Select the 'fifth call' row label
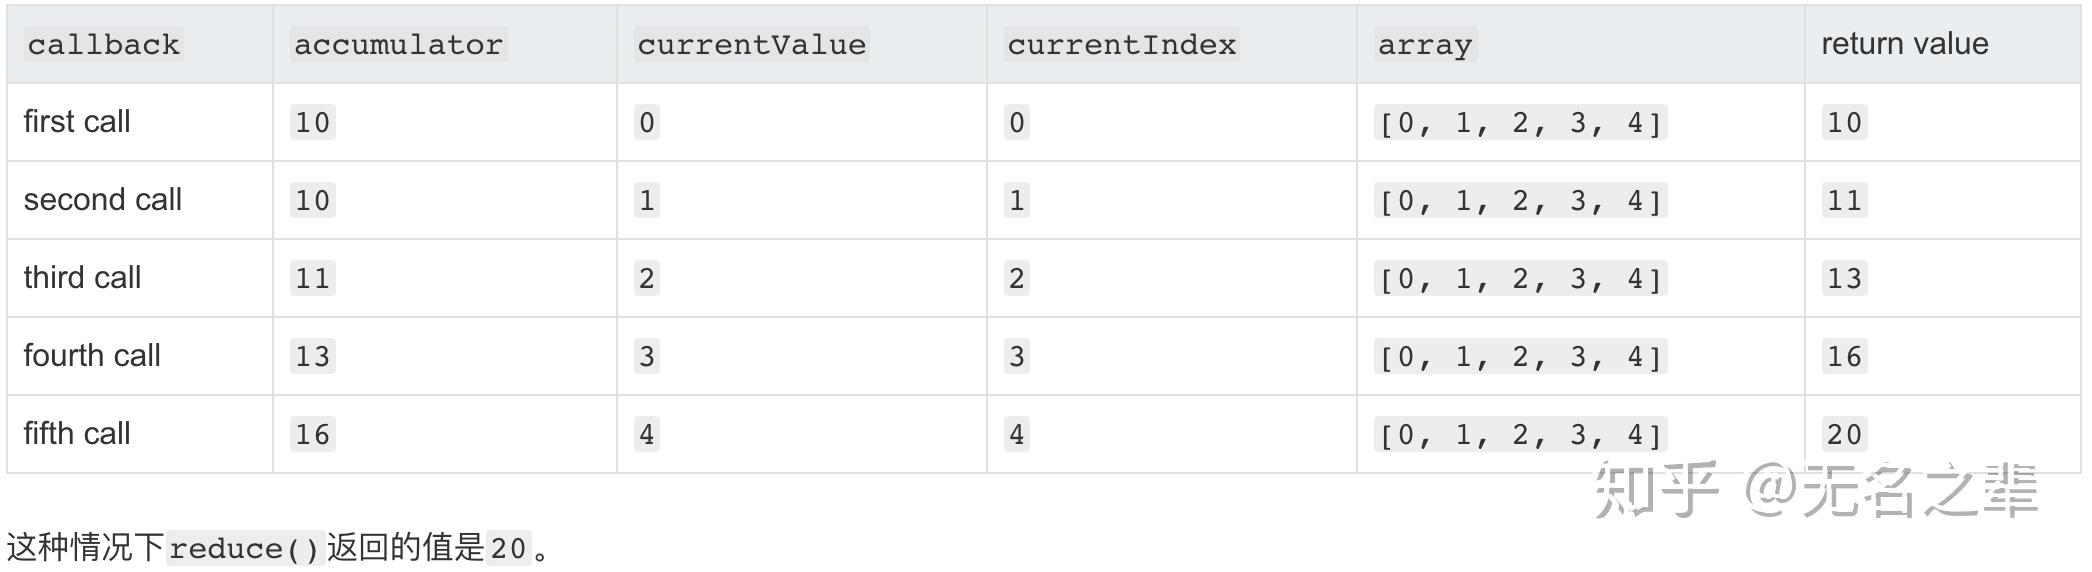Viewport: 2092px width, 572px height. 77,434
